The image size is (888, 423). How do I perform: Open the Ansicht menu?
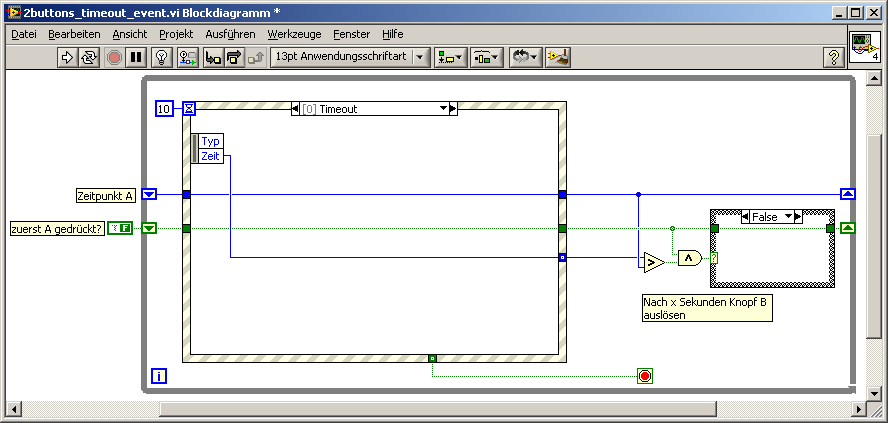tap(130, 34)
